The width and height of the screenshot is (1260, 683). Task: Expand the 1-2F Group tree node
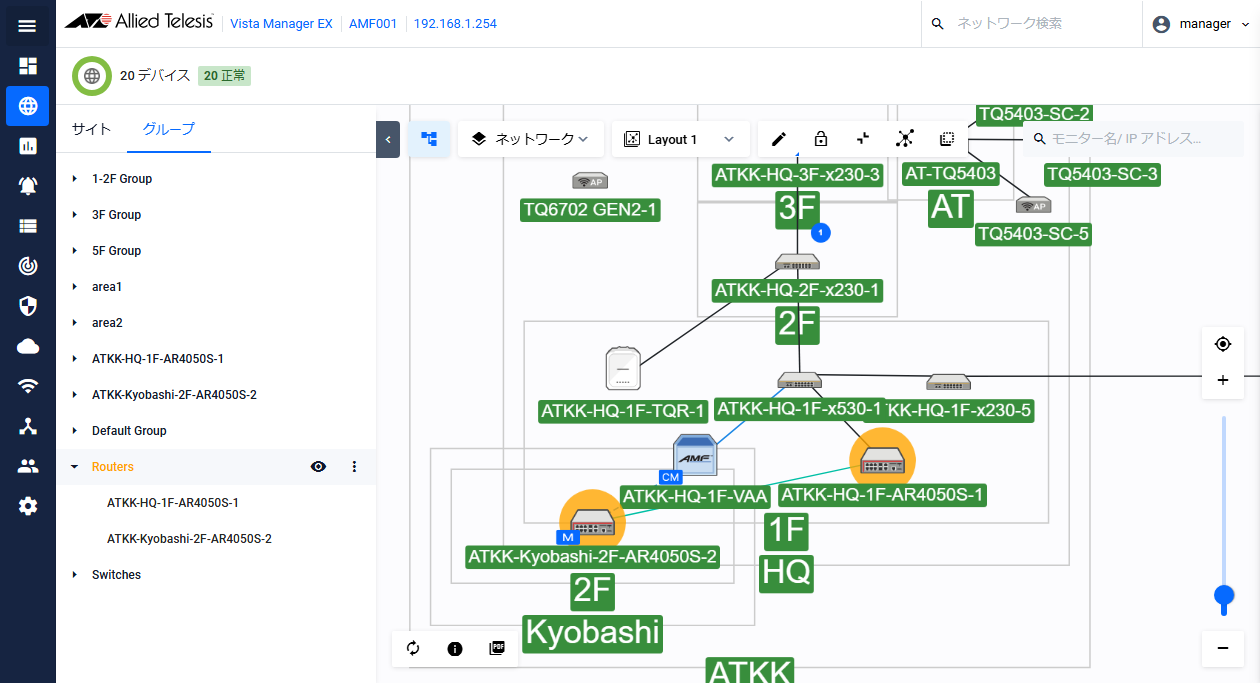click(x=75, y=179)
